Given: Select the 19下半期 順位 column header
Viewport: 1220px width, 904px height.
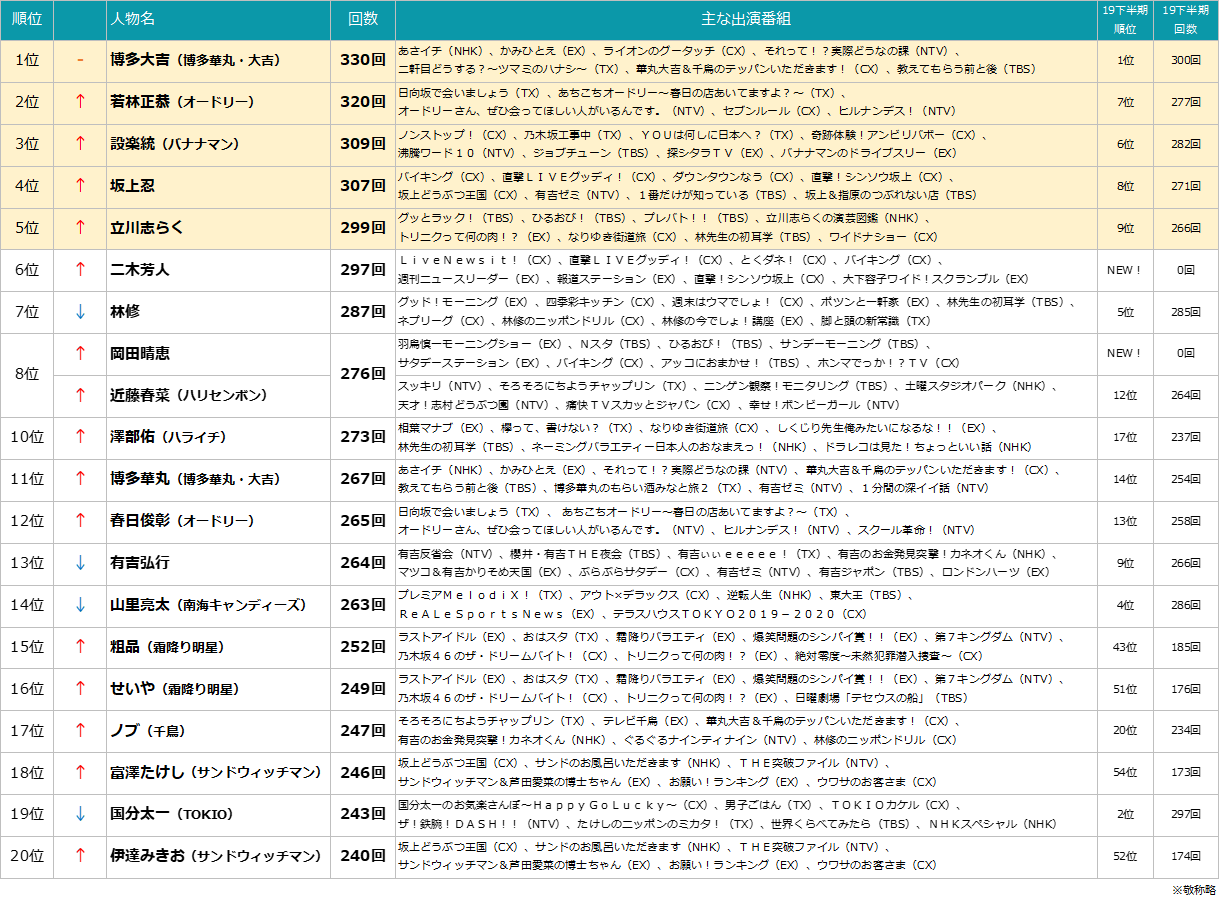Looking at the screenshot, I should [x=1125, y=20].
